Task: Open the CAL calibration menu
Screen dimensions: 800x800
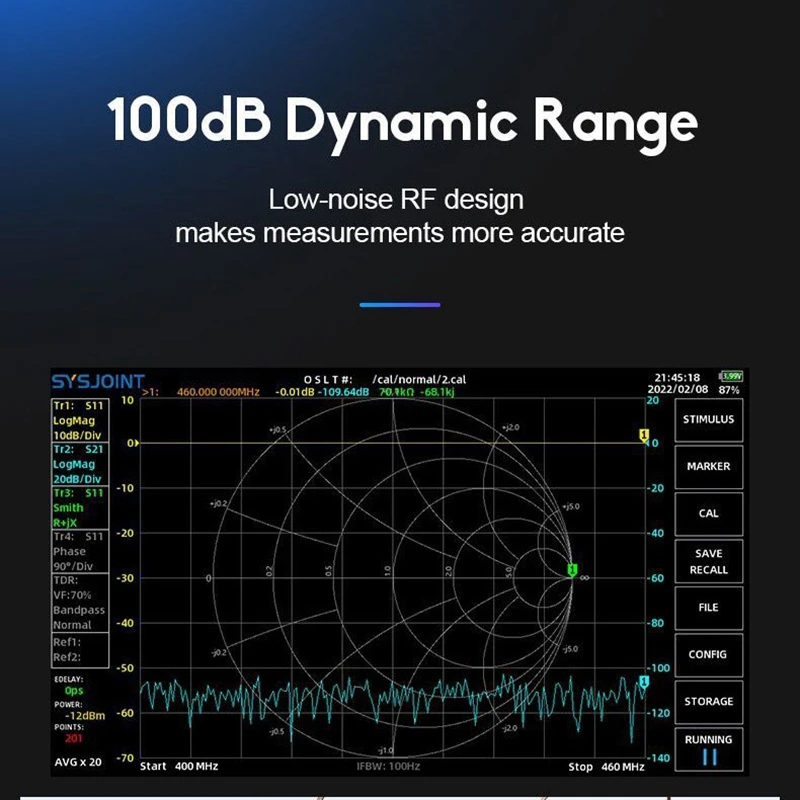Action: [709, 514]
